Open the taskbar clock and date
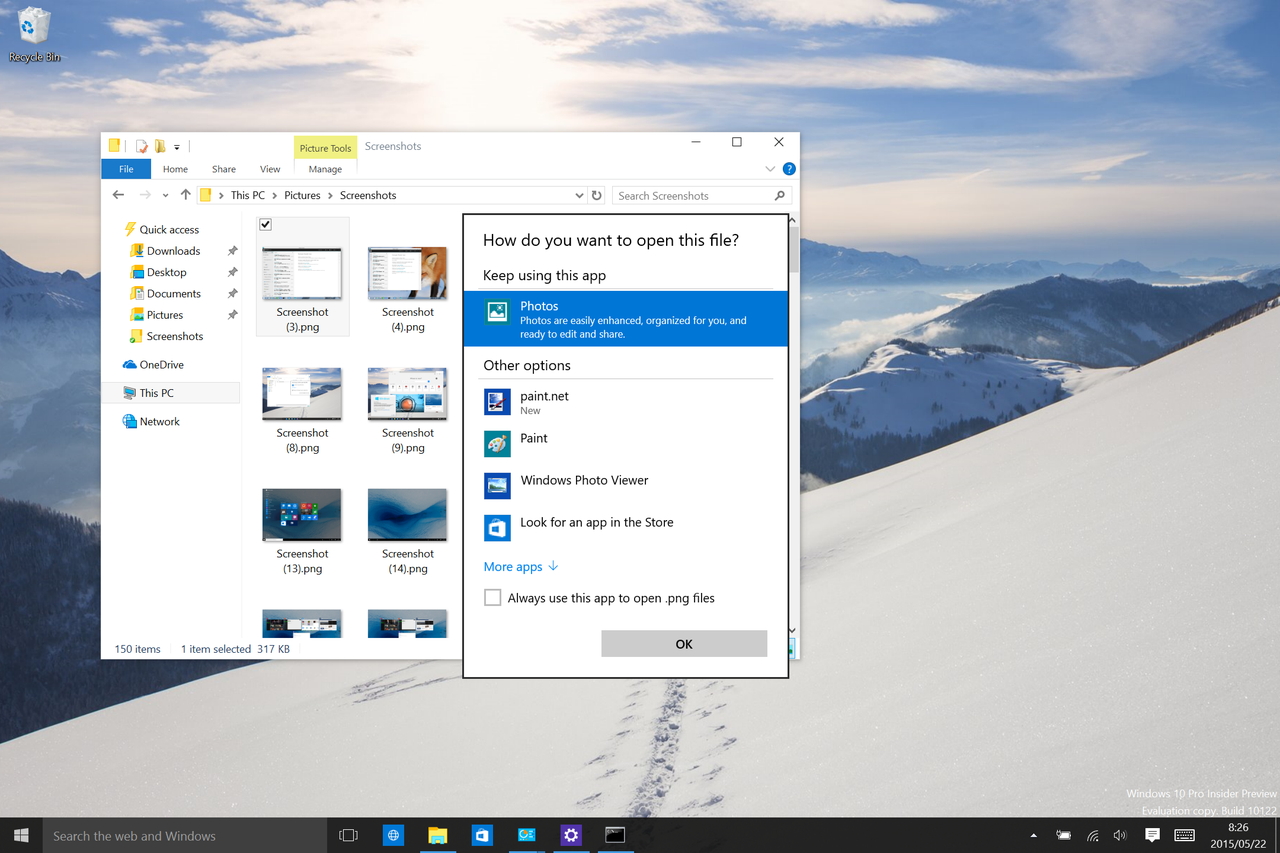The image size is (1280, 853). [x=1238, y=835]
